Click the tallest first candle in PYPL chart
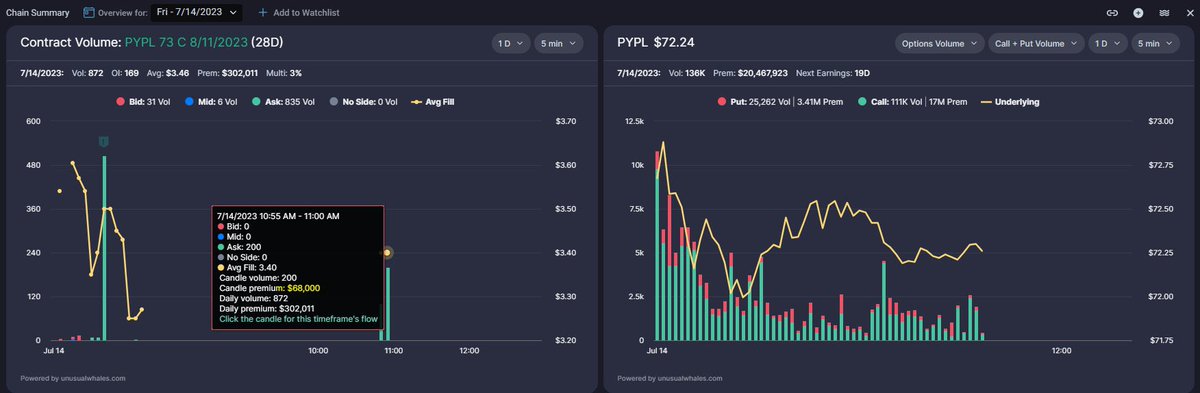Image resolution: width=1200 pixels, height=393 pixels. (656, 246)
